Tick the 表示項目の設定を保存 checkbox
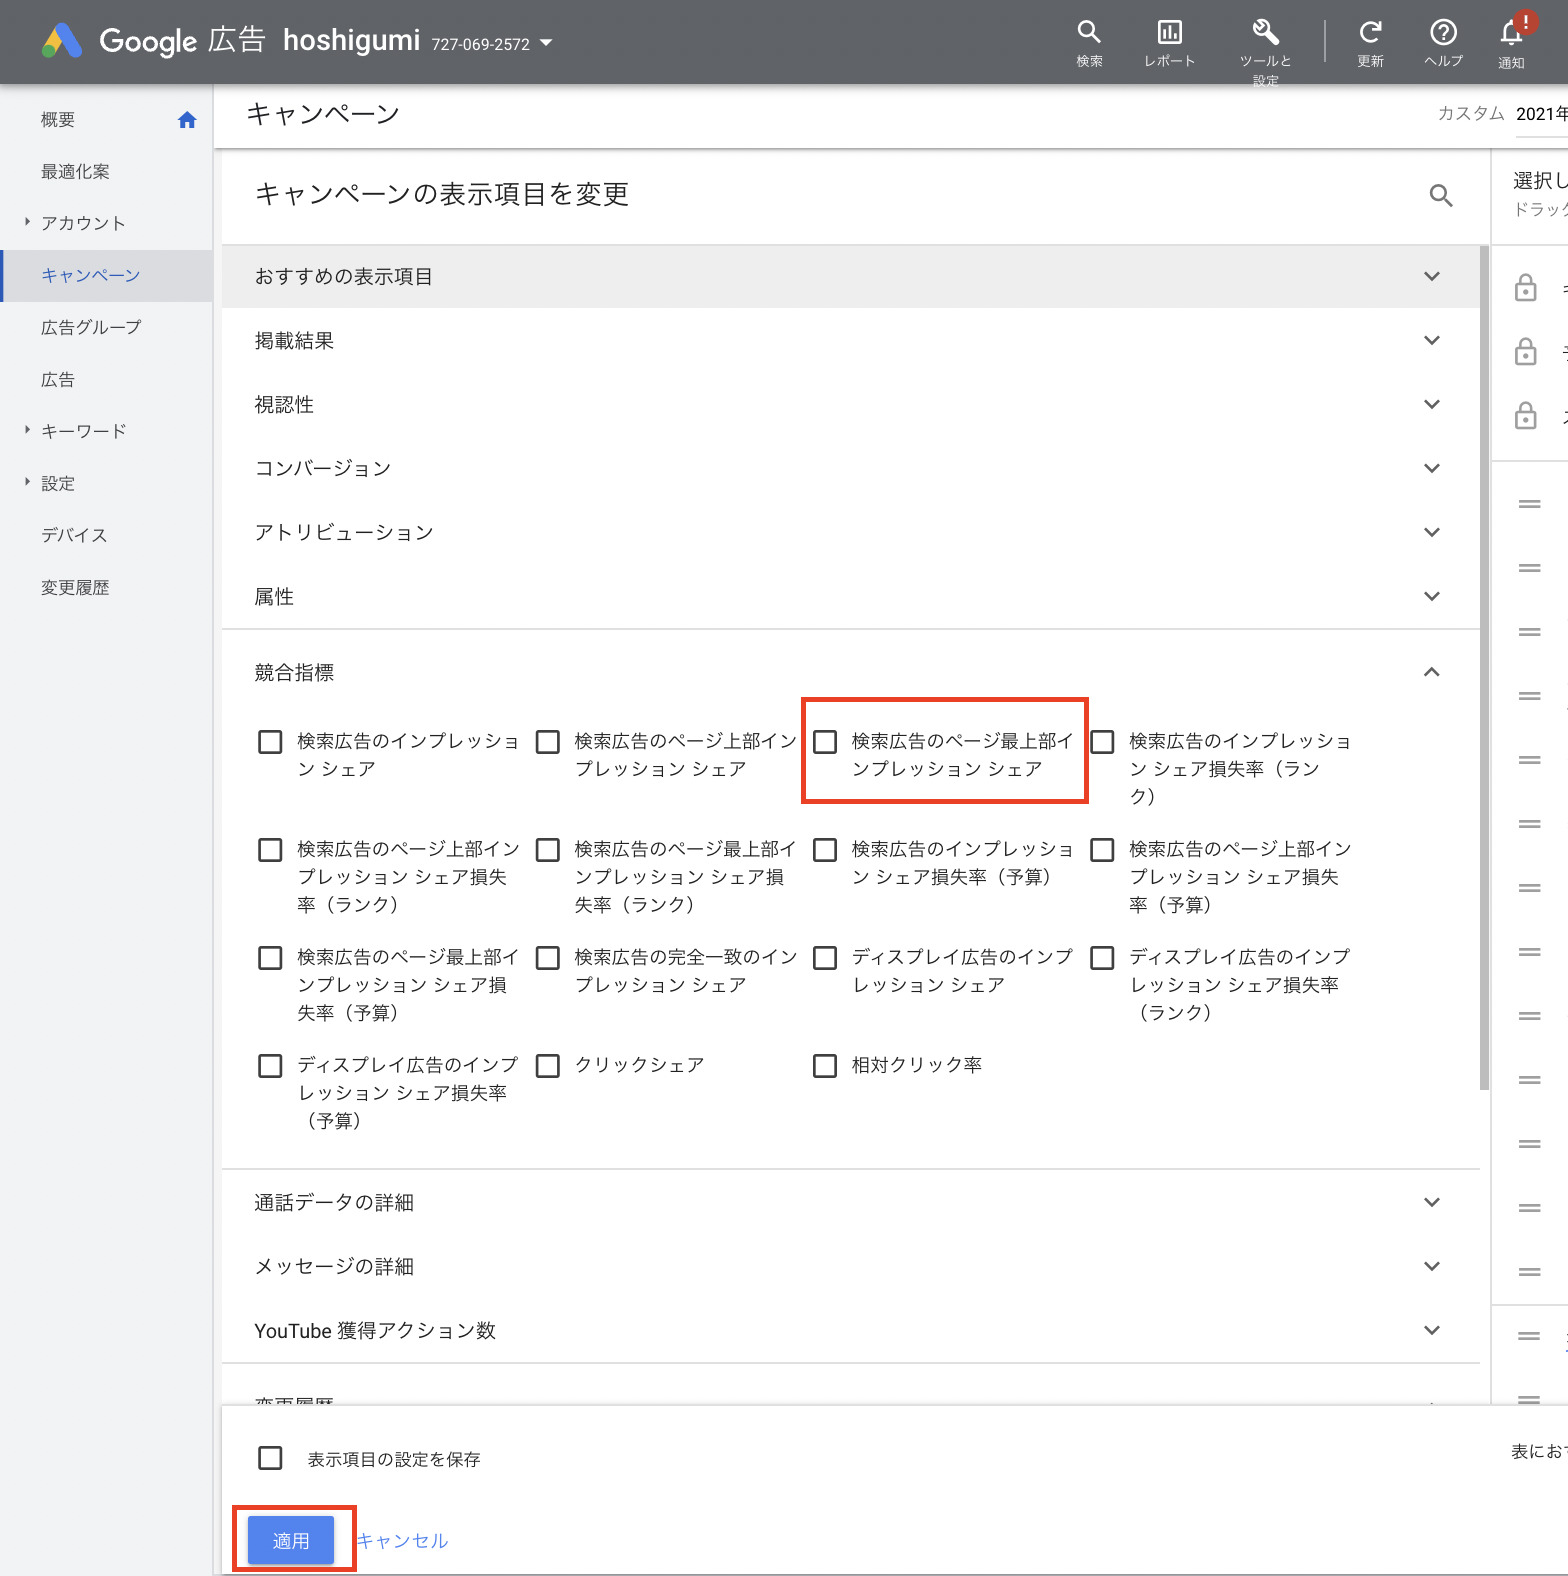Image resolution: width=1568 pixels, height=1576 pixels. pos(270,1458)
